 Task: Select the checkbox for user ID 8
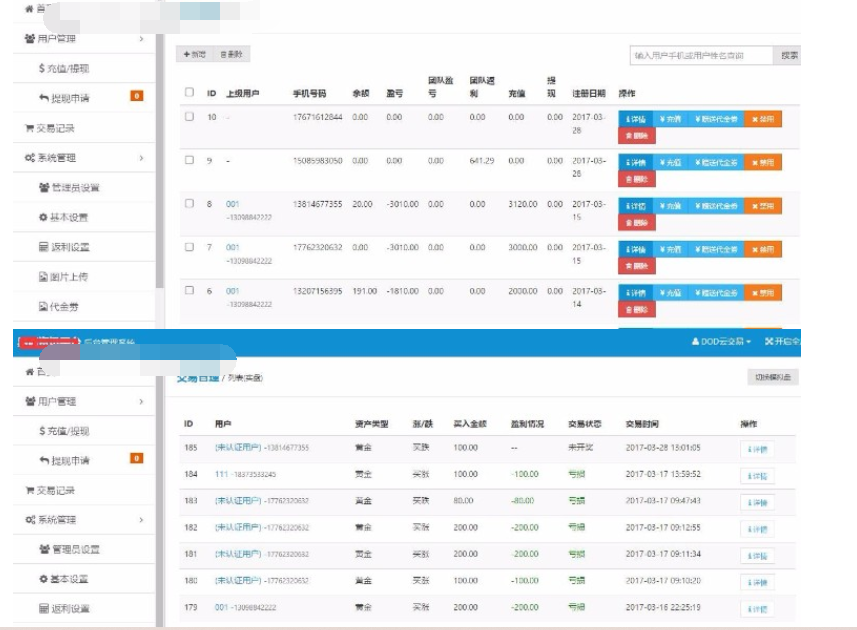tap(189, 204)
